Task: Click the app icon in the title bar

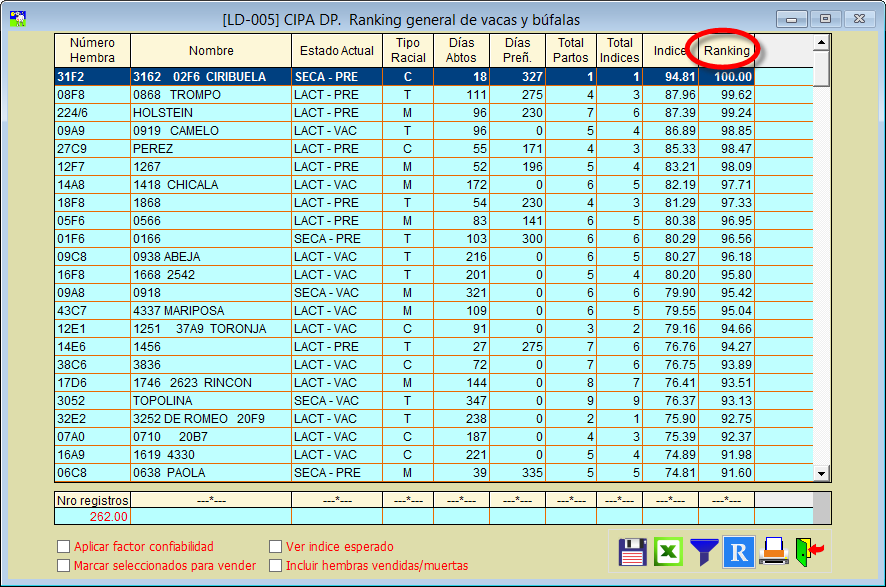Action: (x=17, y=18)
